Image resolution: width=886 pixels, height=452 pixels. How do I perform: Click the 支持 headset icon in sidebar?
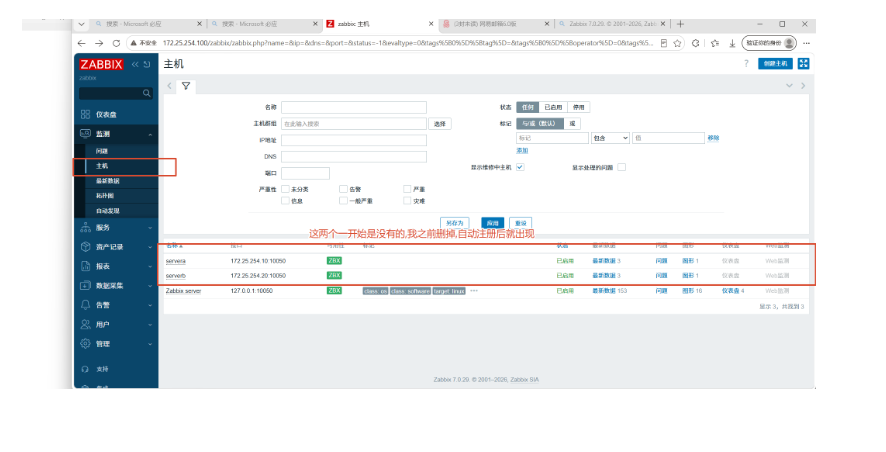coord(85,369)
